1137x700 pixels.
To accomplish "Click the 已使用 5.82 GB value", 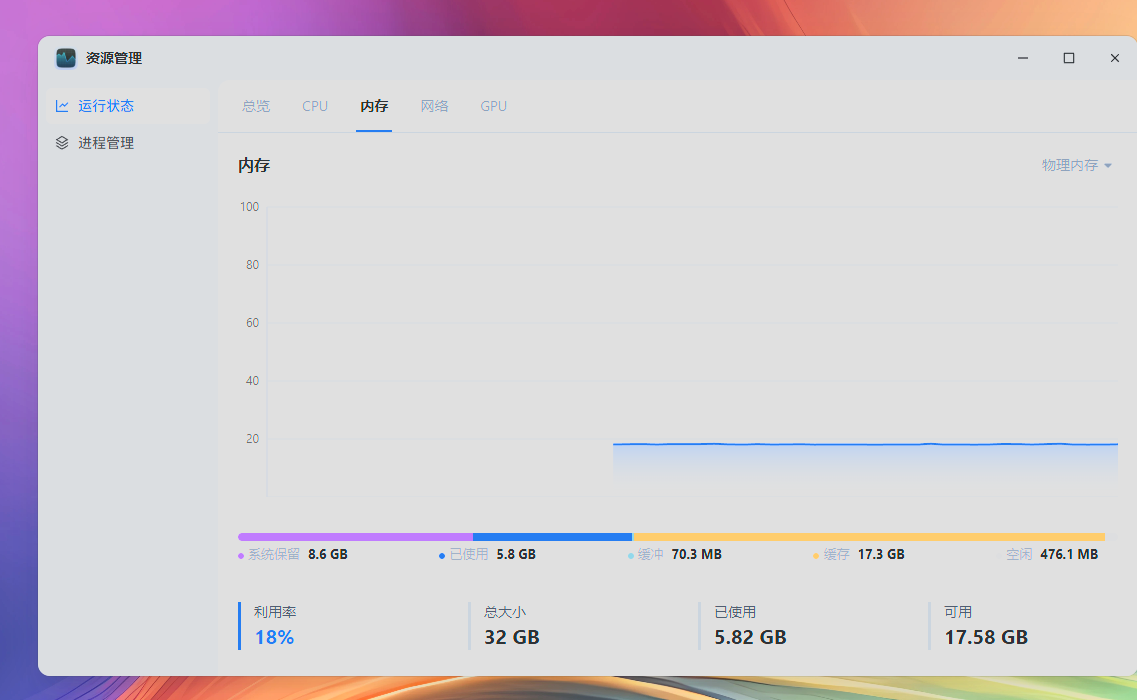I will coord(751,637).
